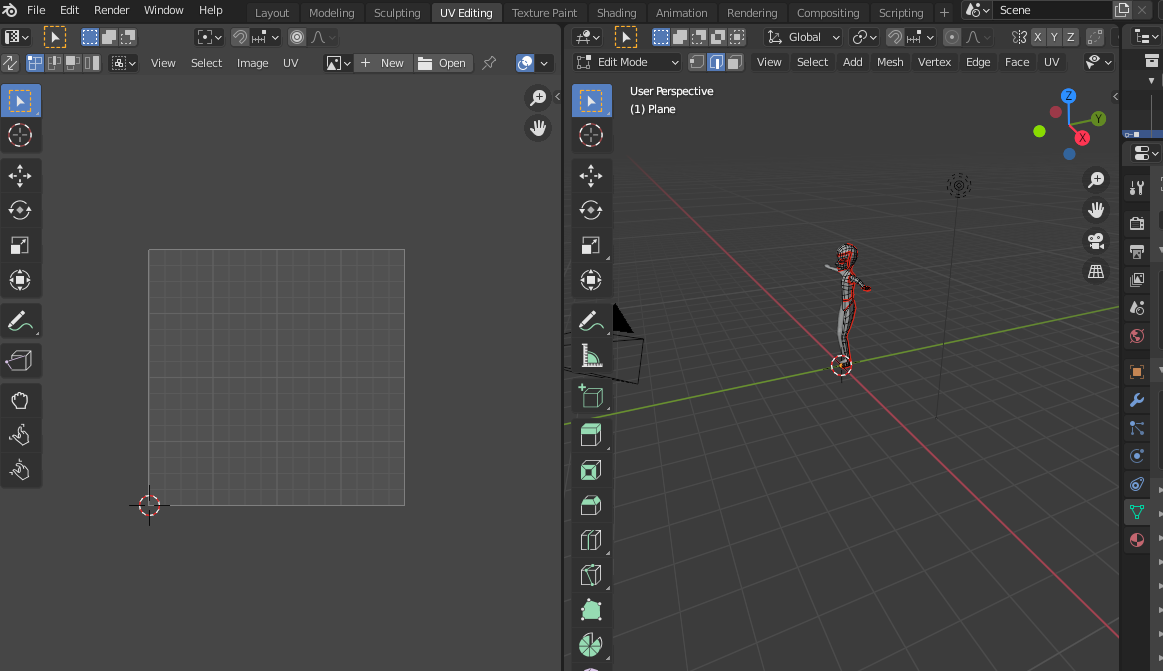This screenshot has height=671, width=1163.
Task: Select the Grab tool in UV editor
Action: tap(20, 401)
